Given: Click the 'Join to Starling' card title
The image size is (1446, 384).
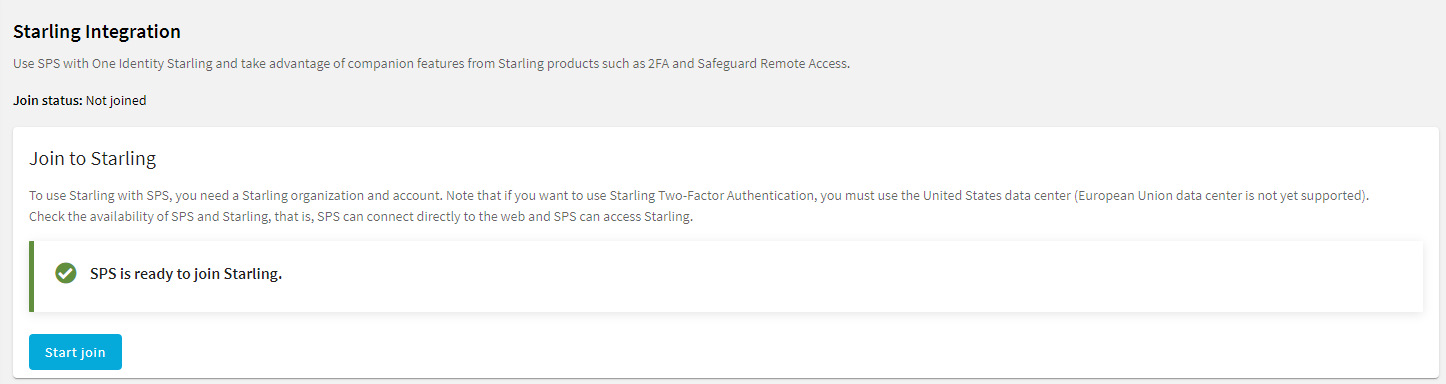Looking at the screenshot, I should pos(93,159).
